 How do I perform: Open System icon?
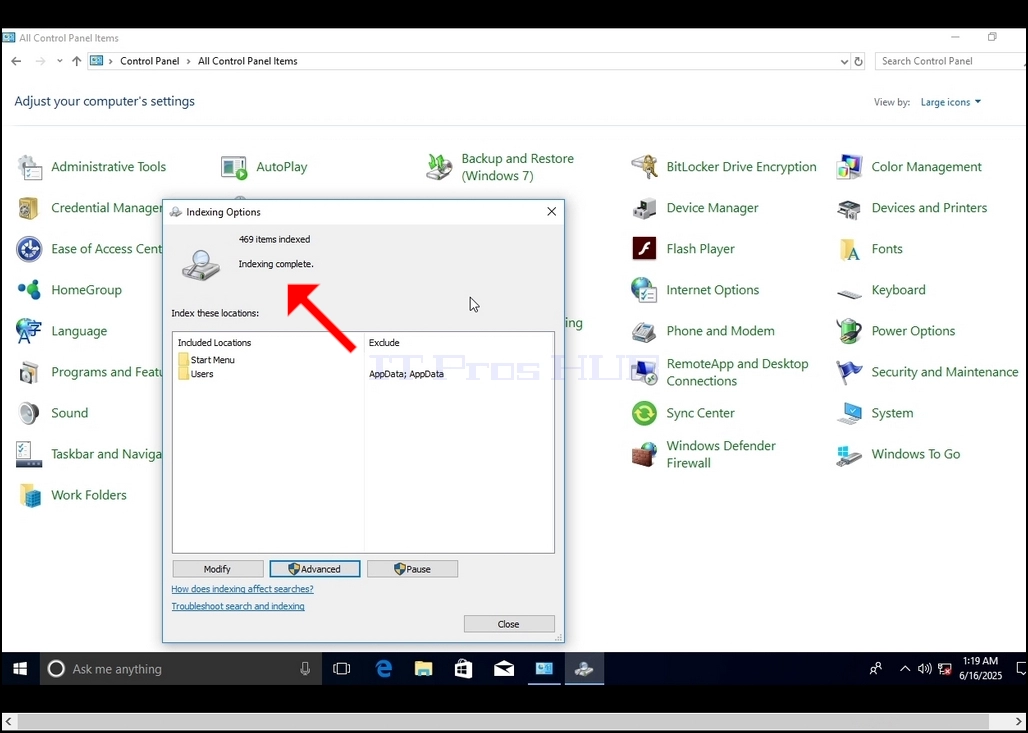(x=850, y=413)
